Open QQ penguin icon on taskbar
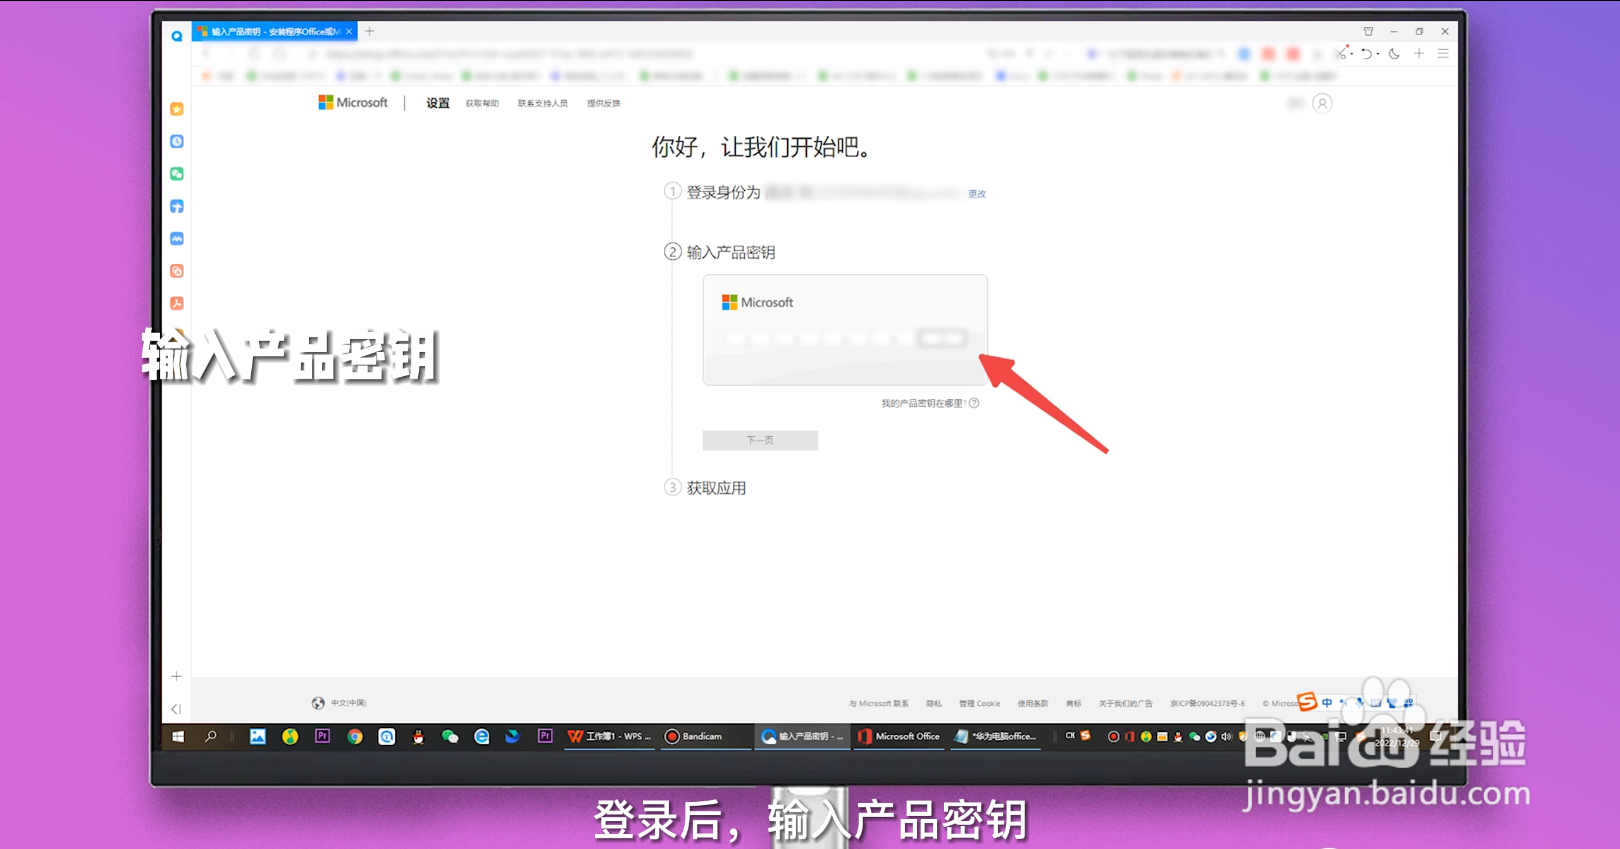 (418, 737)
